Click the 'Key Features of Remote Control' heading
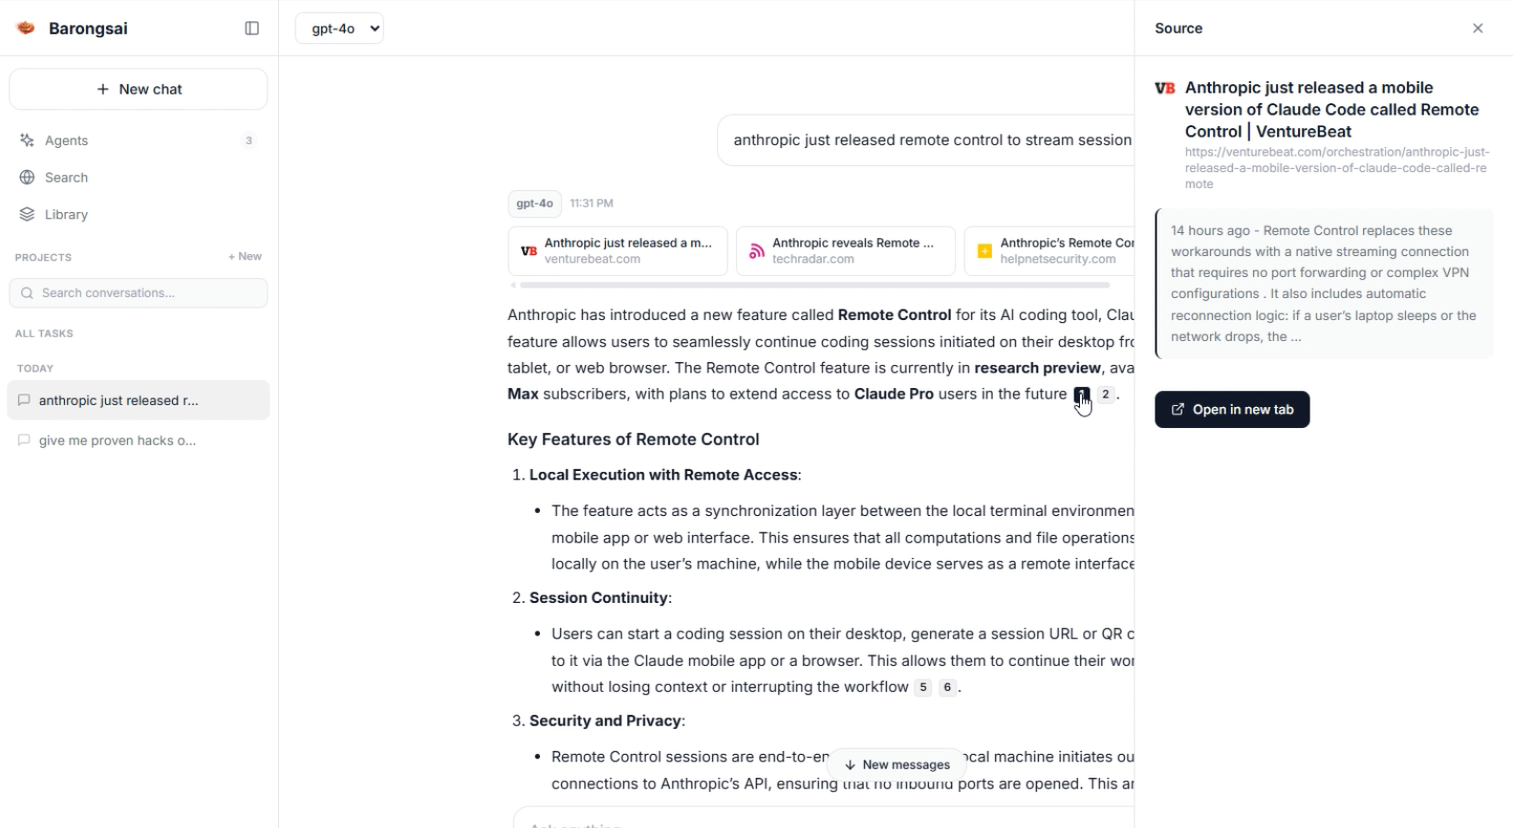 633,439
